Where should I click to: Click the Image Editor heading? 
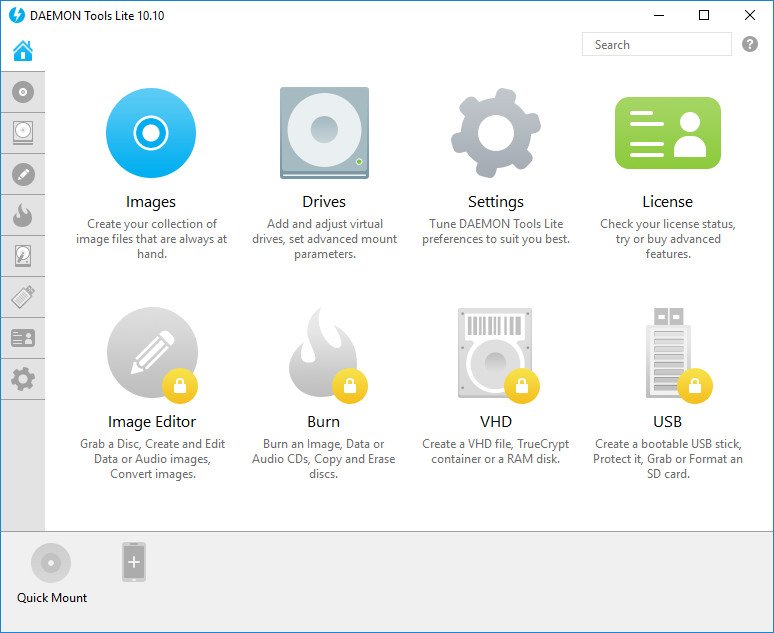152,422
